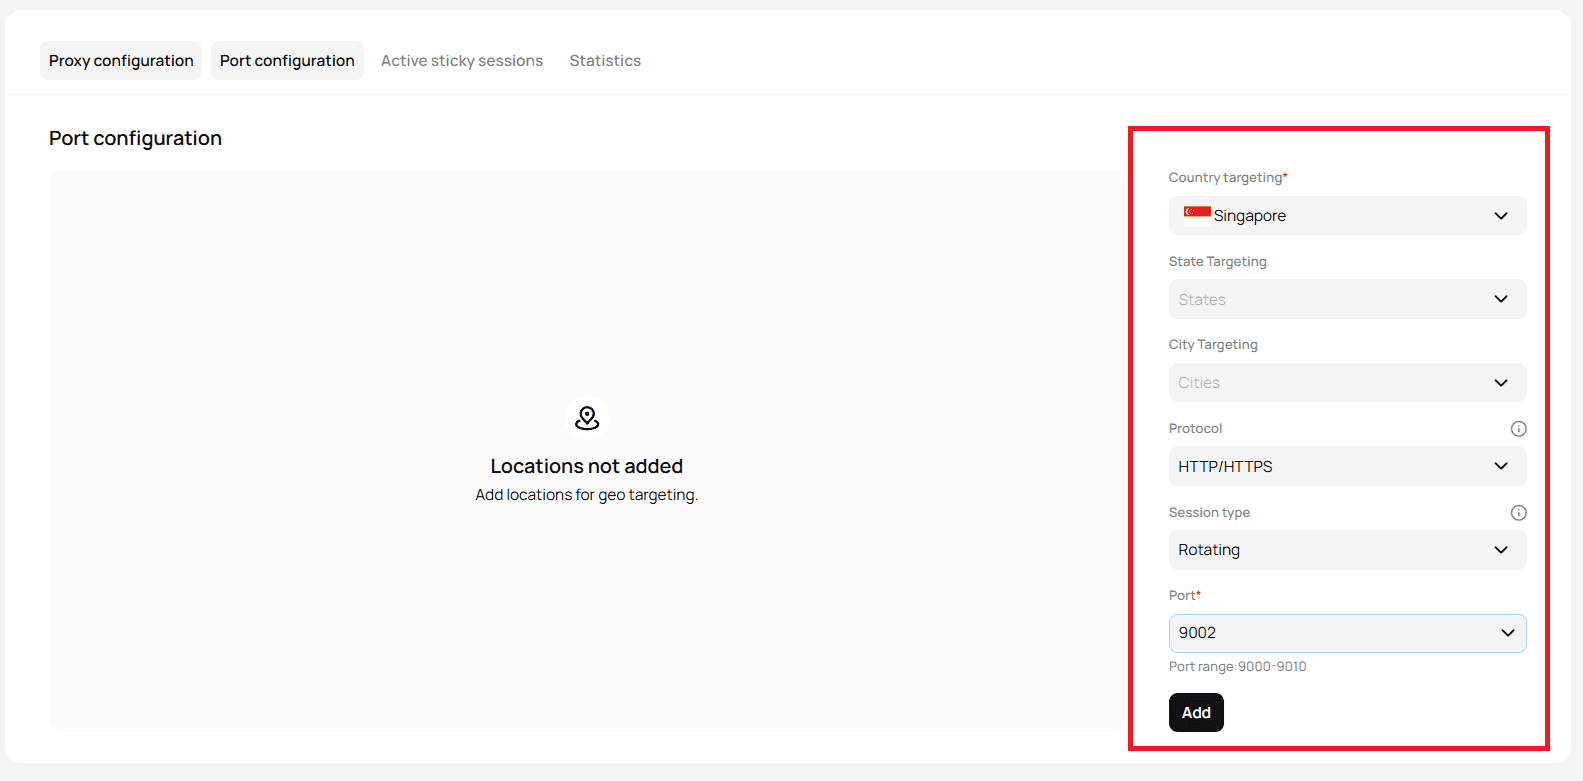Click the Protocol info icon
Viewport: 1583px width, 781px height.
[x=1518, y=429]
